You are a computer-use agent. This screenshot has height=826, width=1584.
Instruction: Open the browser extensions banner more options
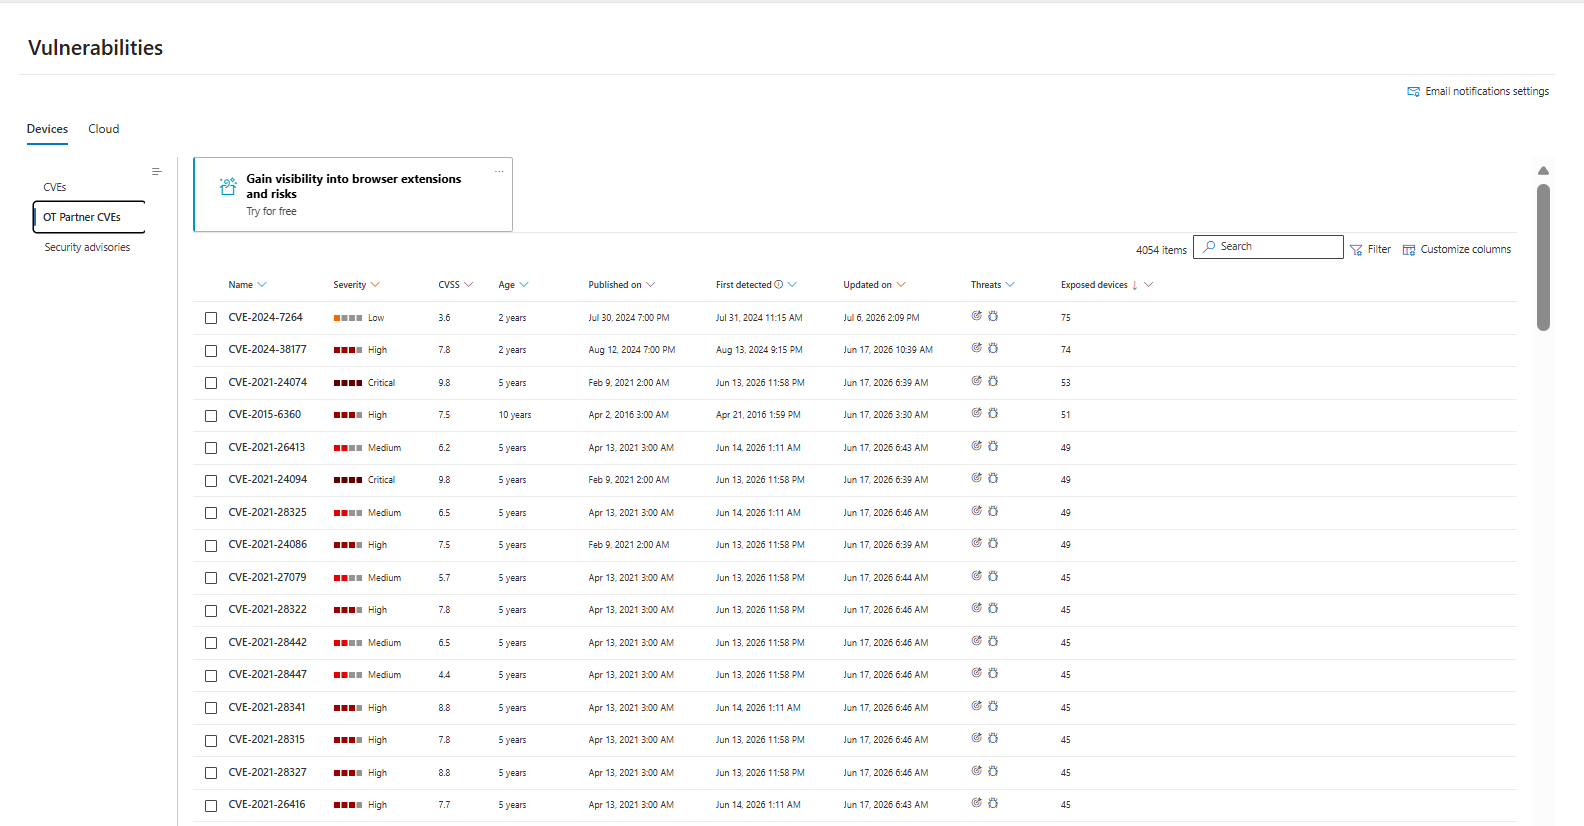click(499, 172)
